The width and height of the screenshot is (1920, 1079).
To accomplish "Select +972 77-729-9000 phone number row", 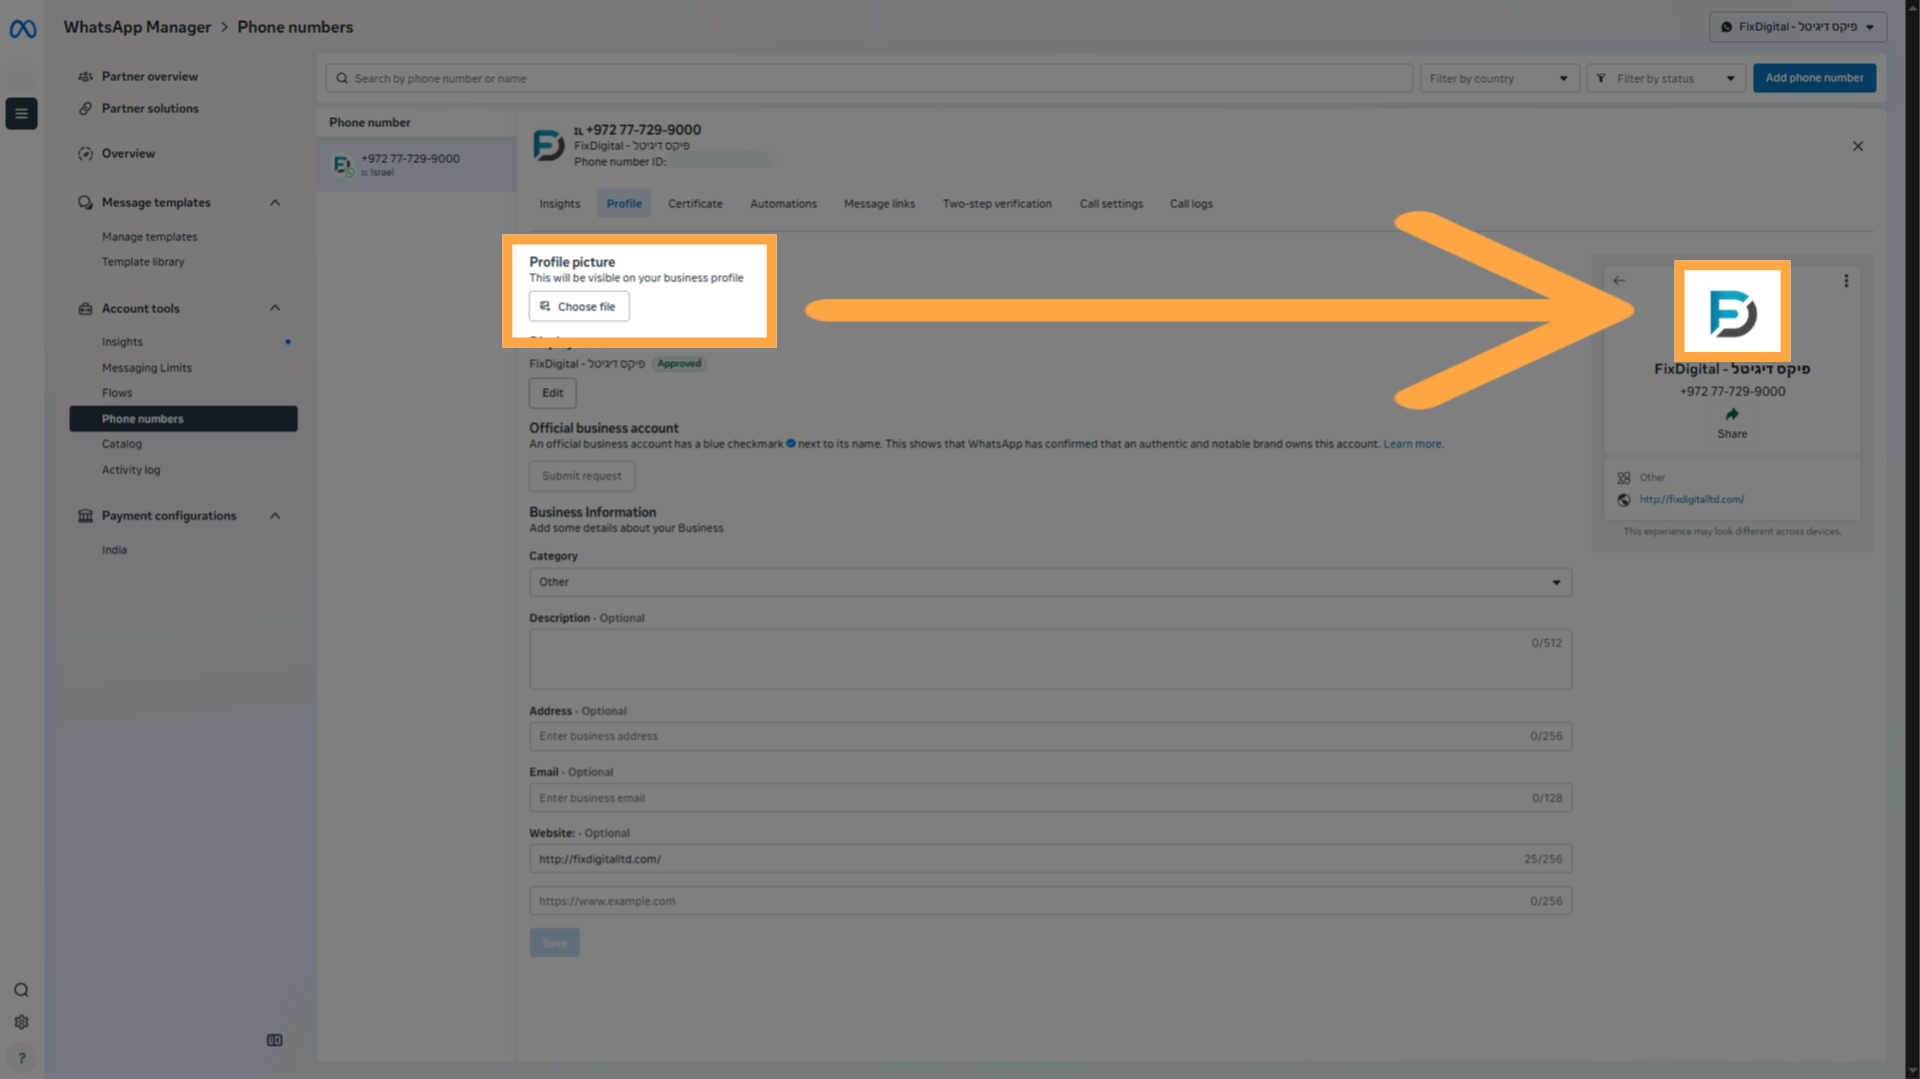I will click(416, 164).
